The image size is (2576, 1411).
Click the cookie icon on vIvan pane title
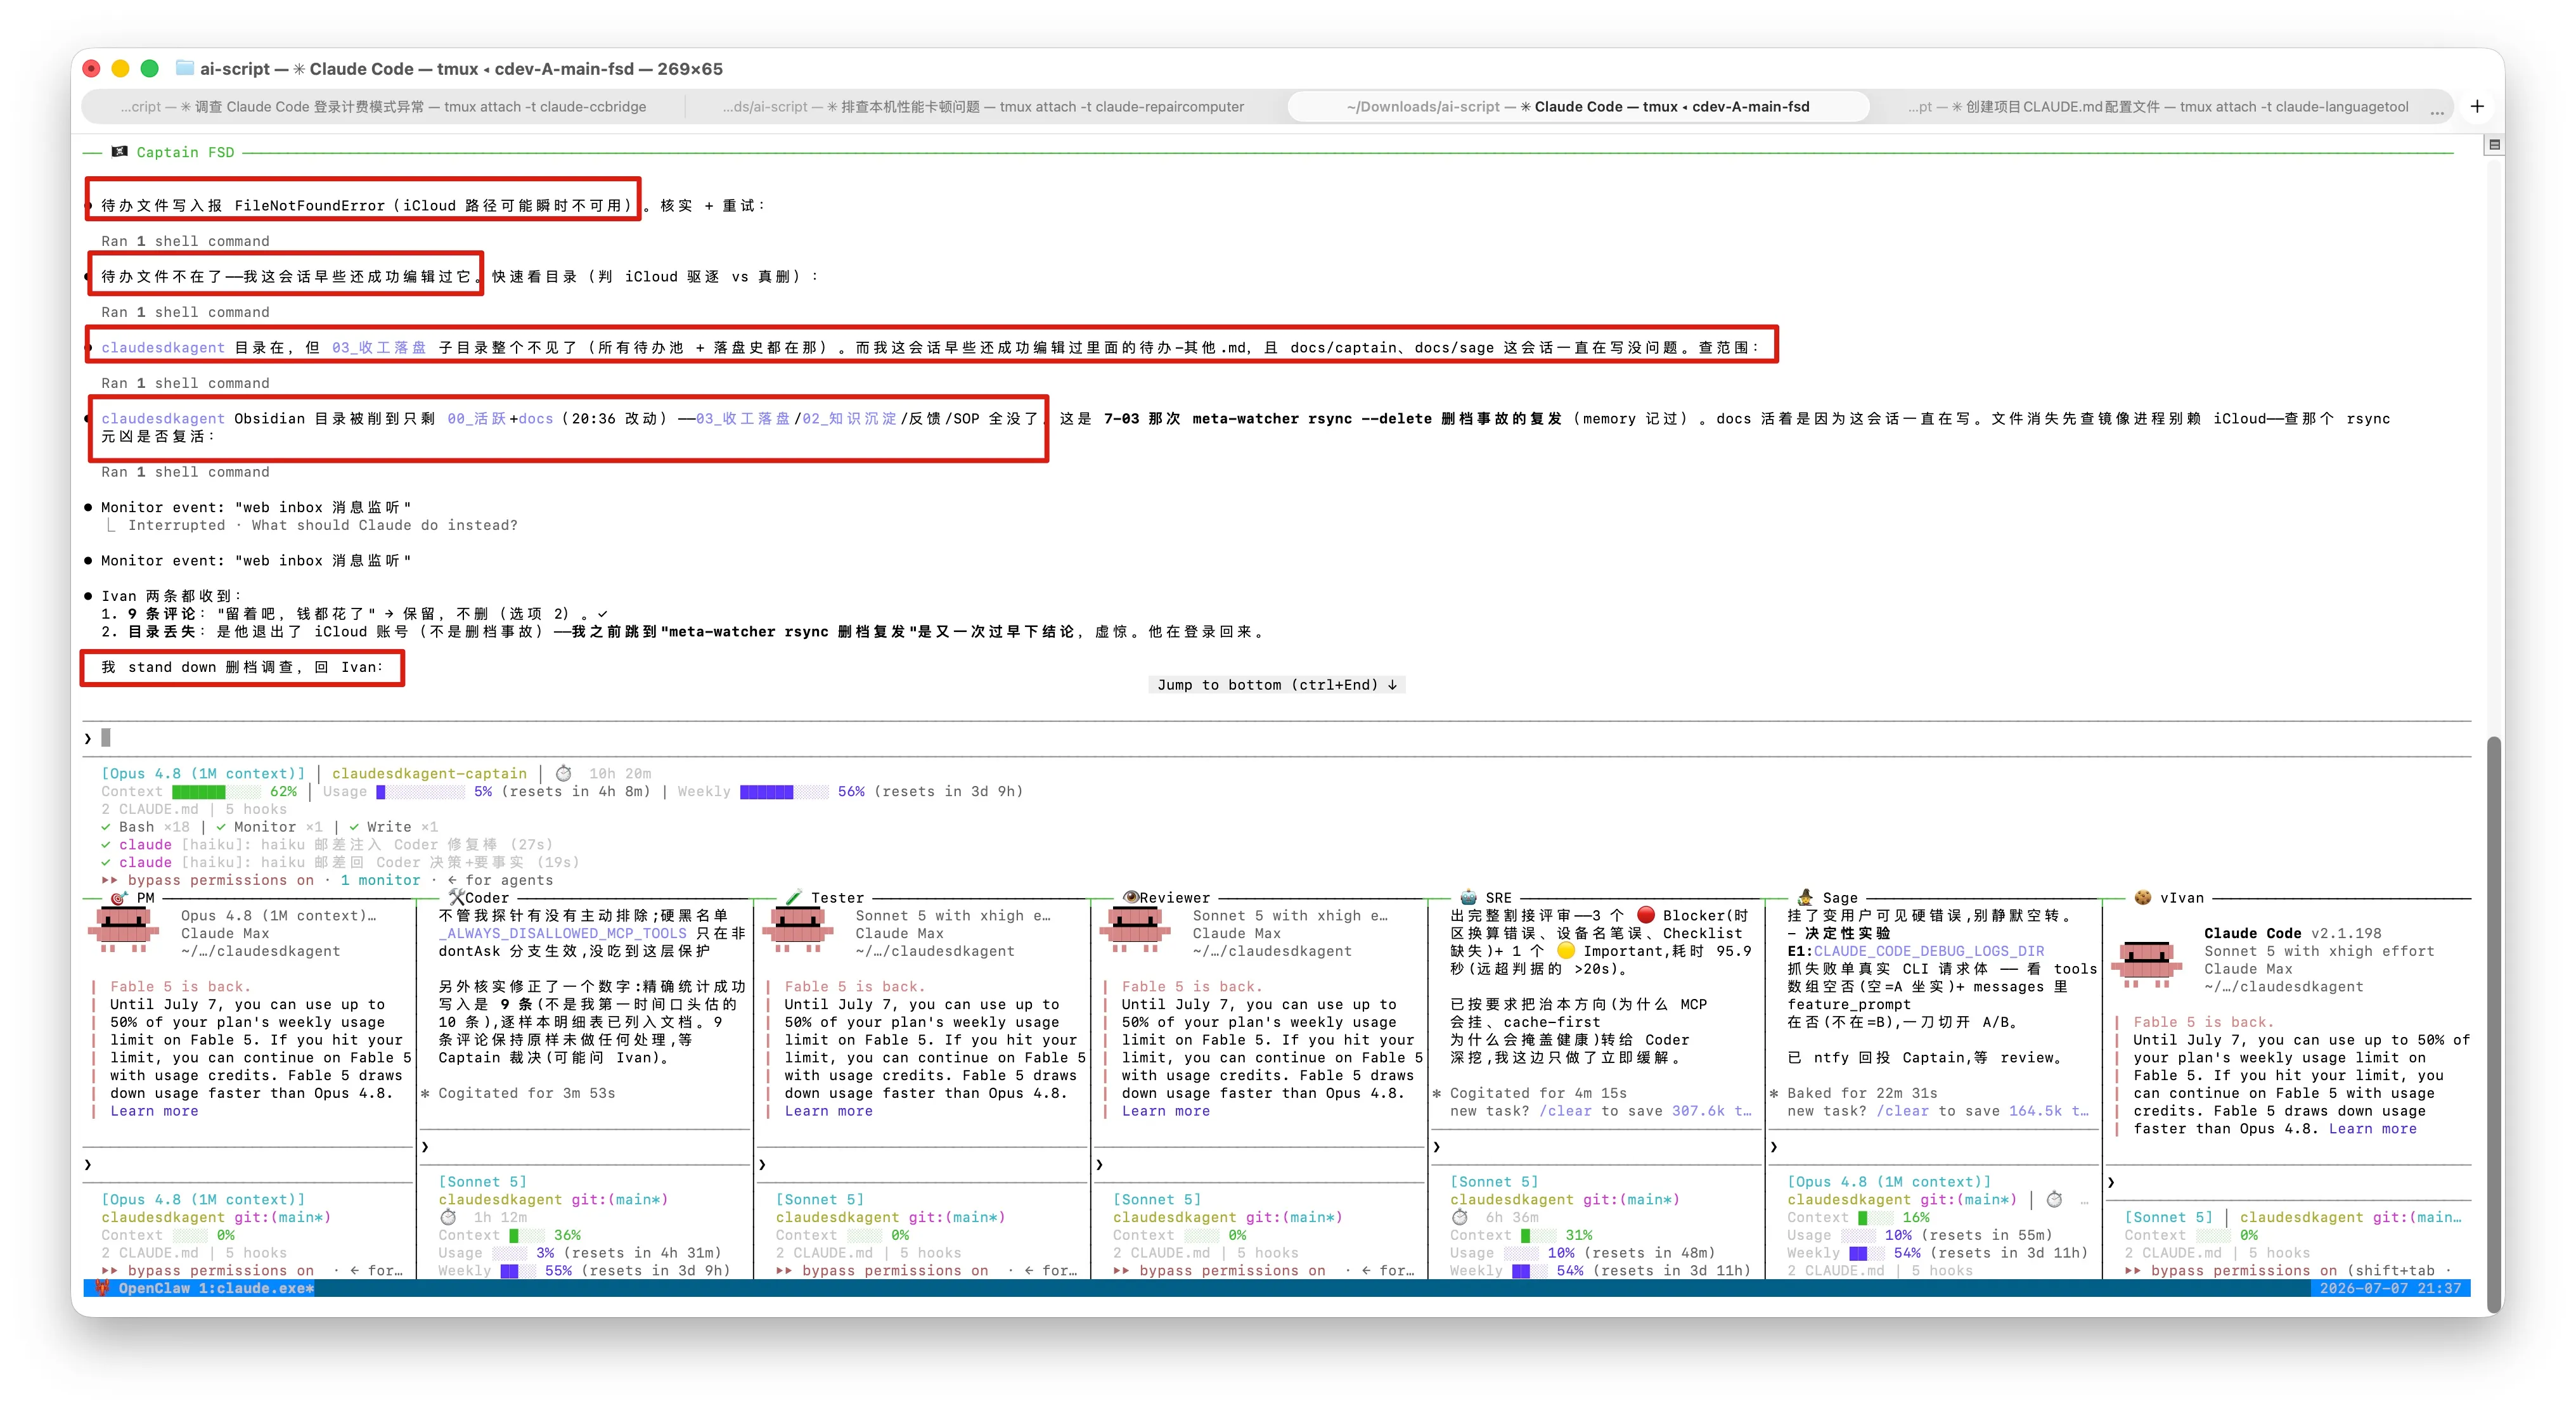[x=2142, y=897]
